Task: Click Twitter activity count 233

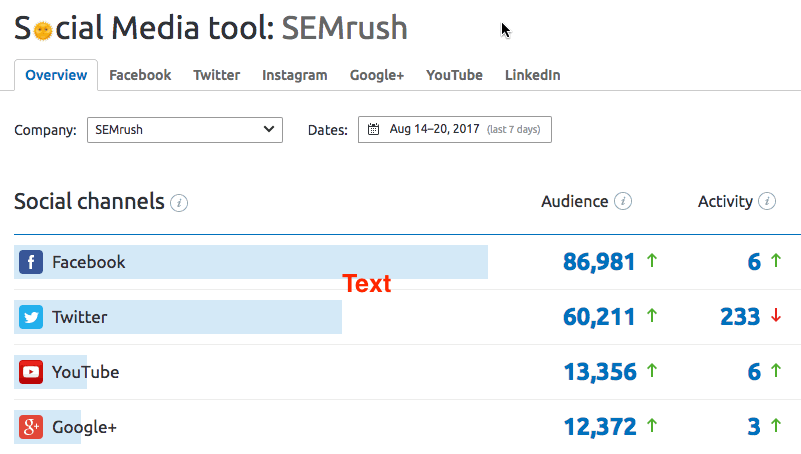Action: (x=740, y=317)
